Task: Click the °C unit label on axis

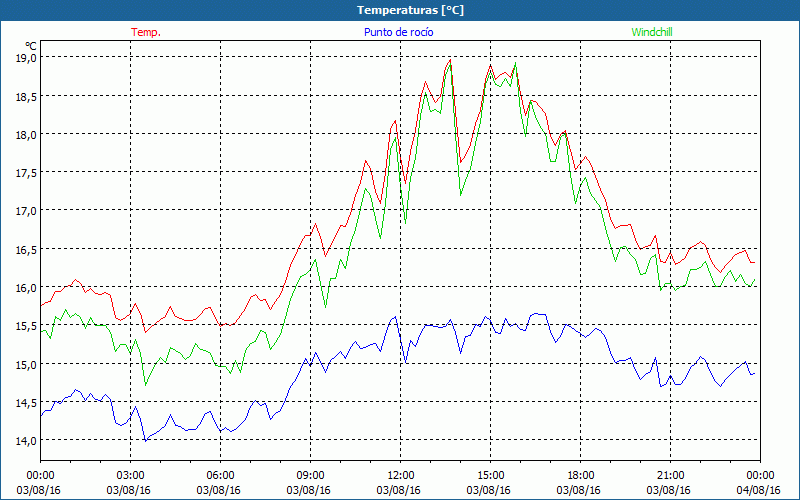Action: (x=31, y=46)
